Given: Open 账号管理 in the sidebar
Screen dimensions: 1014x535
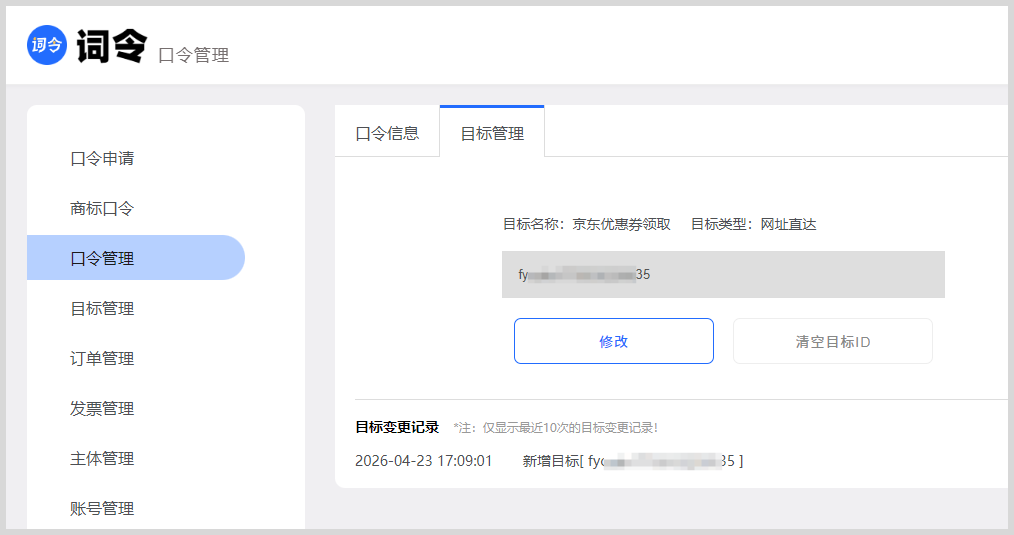Looking at the screenshot, I should pos(102,508).
